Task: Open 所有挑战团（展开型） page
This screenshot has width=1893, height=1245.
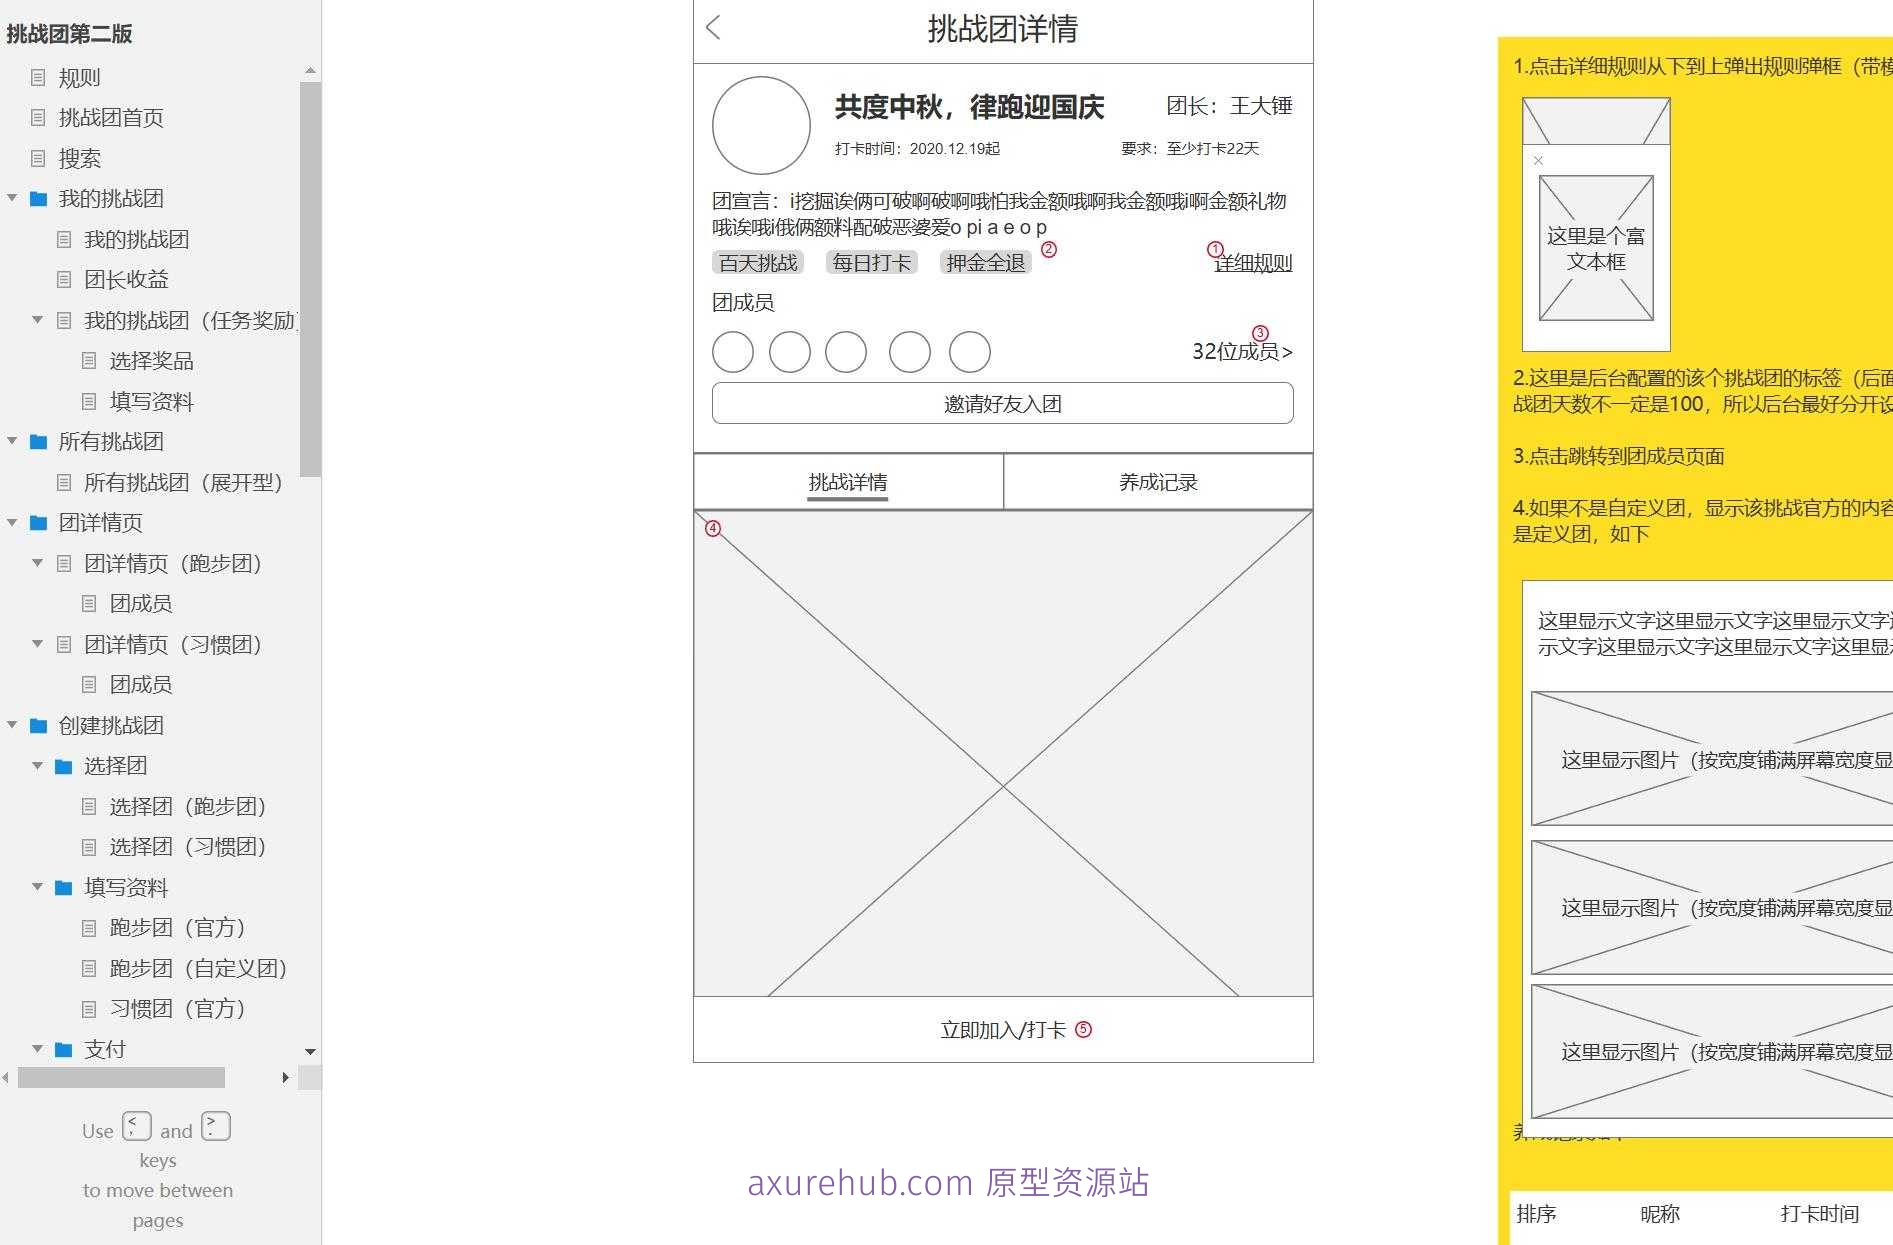Action: (188, 482)
